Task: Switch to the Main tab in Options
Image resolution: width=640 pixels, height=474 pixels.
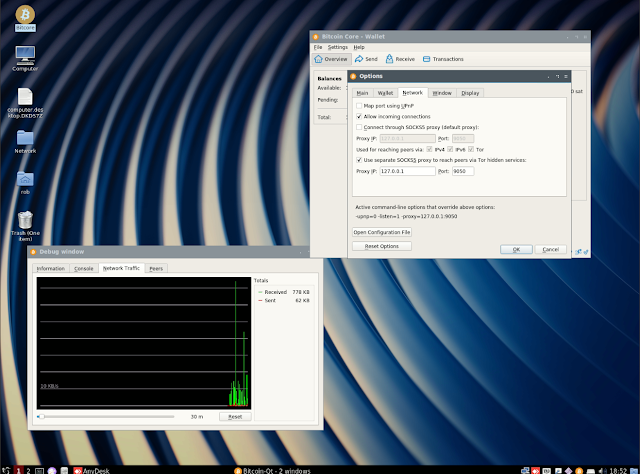Action: click(x=362, y=93)
